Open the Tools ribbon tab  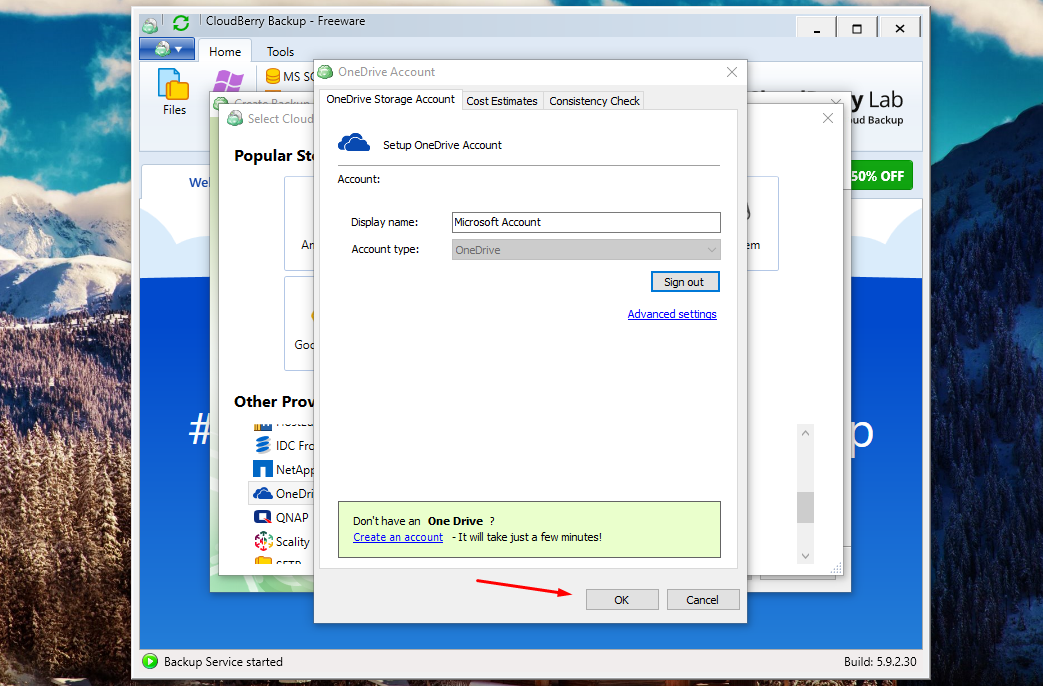pos(280,51)
